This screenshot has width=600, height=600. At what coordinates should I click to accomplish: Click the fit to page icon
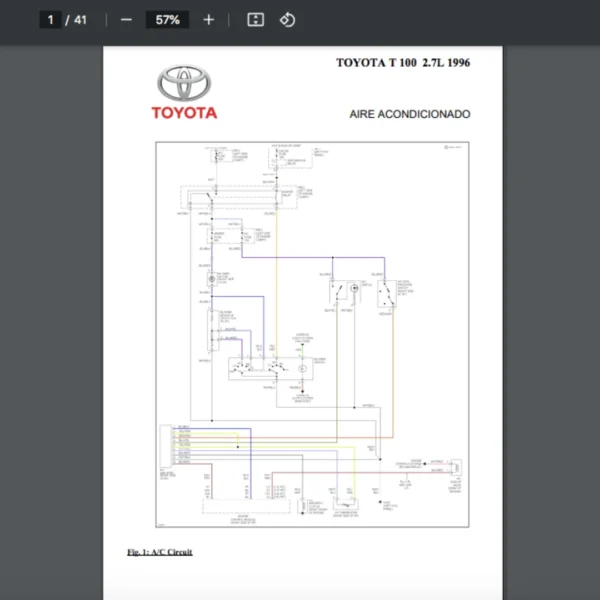pos(255,20)
